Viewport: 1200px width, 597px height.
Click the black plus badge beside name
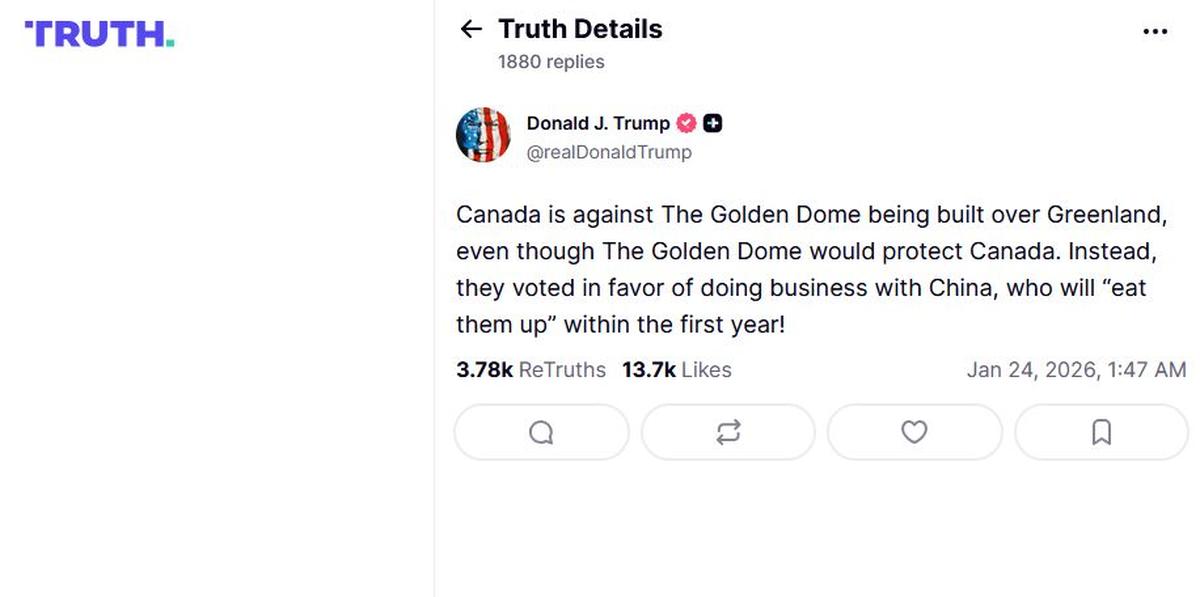click(712, 124)
